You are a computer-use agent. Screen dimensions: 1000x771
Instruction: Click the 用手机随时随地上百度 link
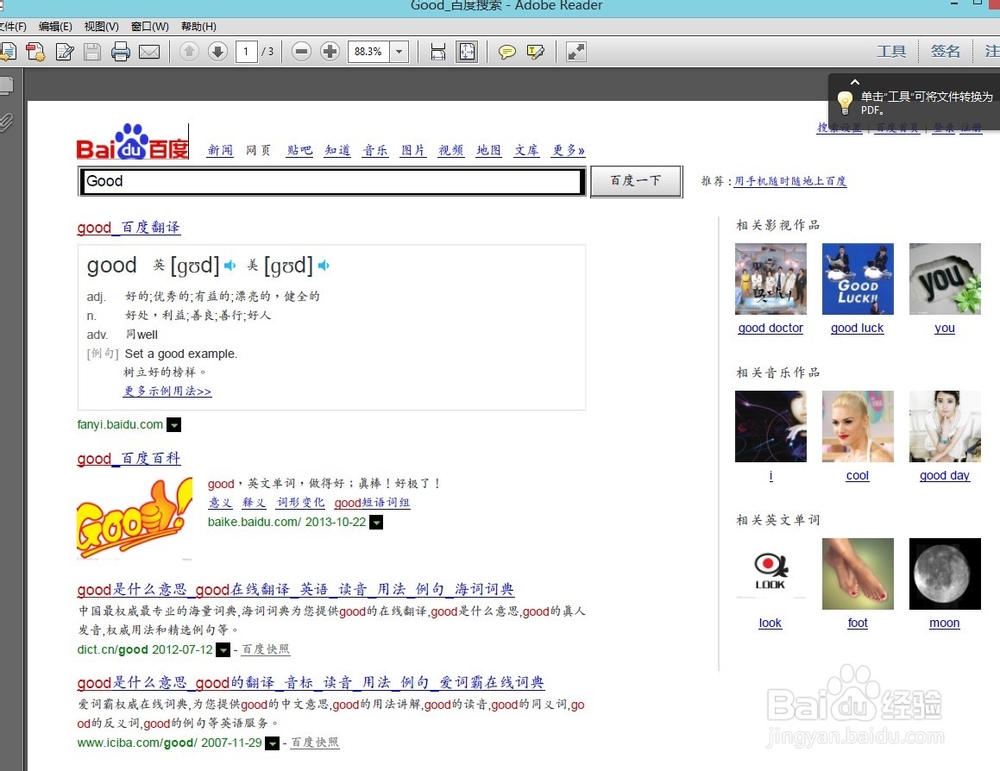pos(790,181)
